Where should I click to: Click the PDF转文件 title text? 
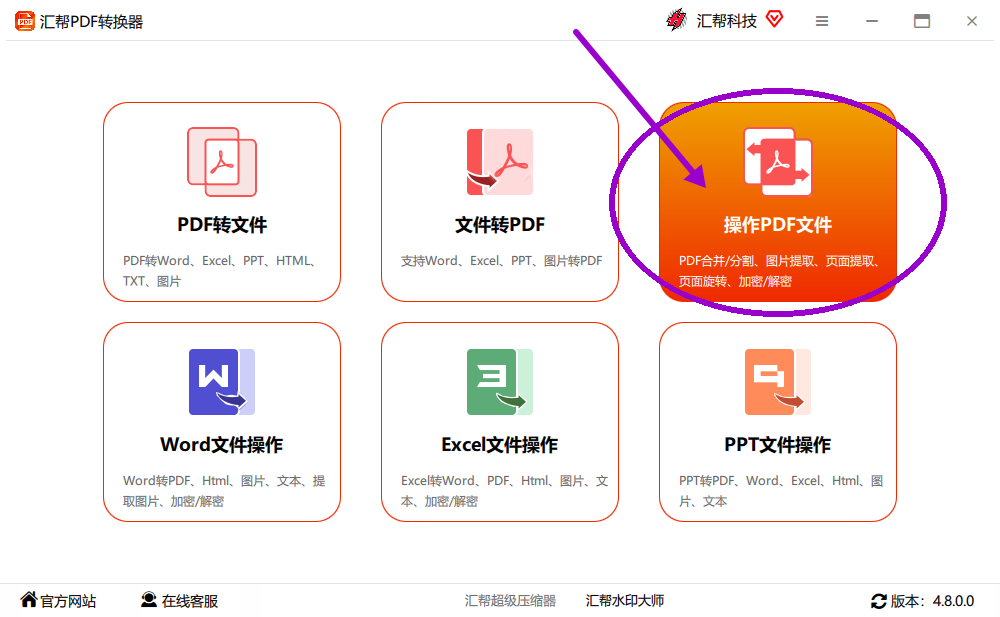[x=222, y=225]
